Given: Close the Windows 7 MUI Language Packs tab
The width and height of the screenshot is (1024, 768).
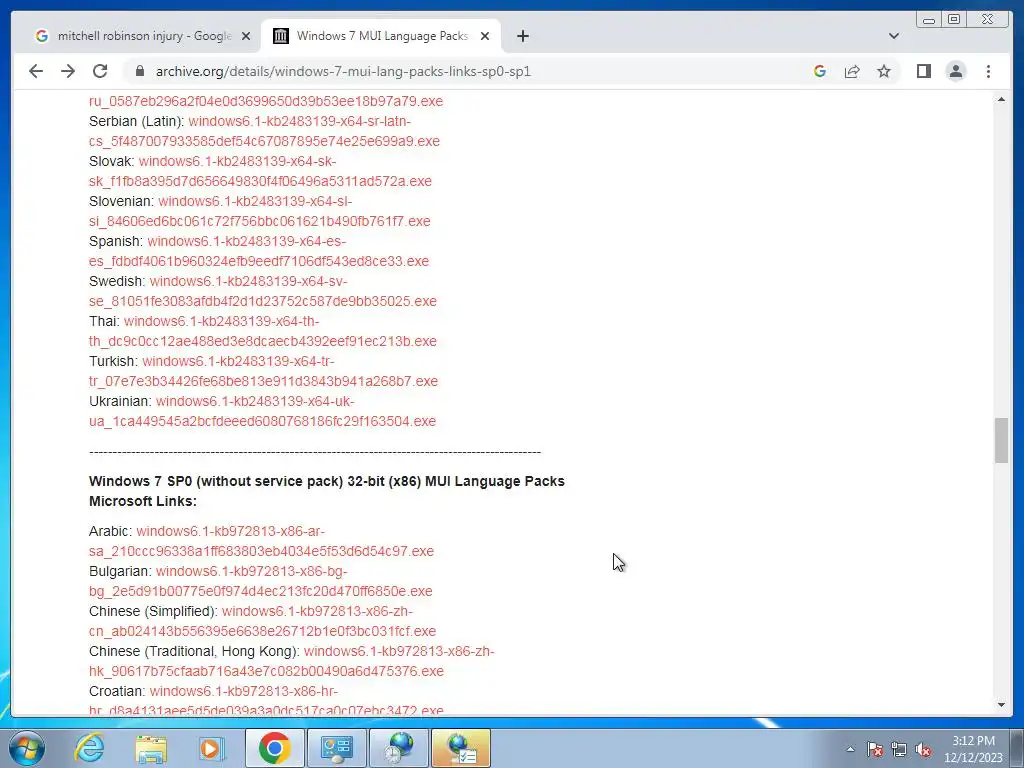Looking at the screenshot, I should pyautogui.click(x=485, y=36).
